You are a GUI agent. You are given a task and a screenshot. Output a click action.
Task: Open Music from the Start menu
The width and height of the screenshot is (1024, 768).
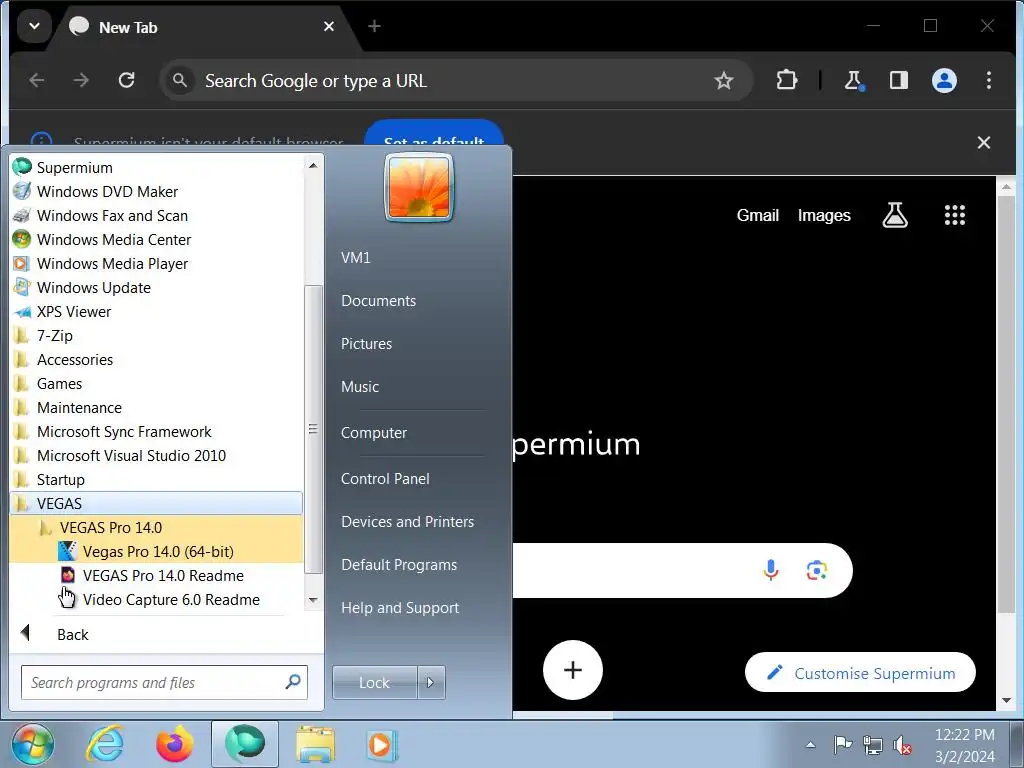tap(360, 387)
